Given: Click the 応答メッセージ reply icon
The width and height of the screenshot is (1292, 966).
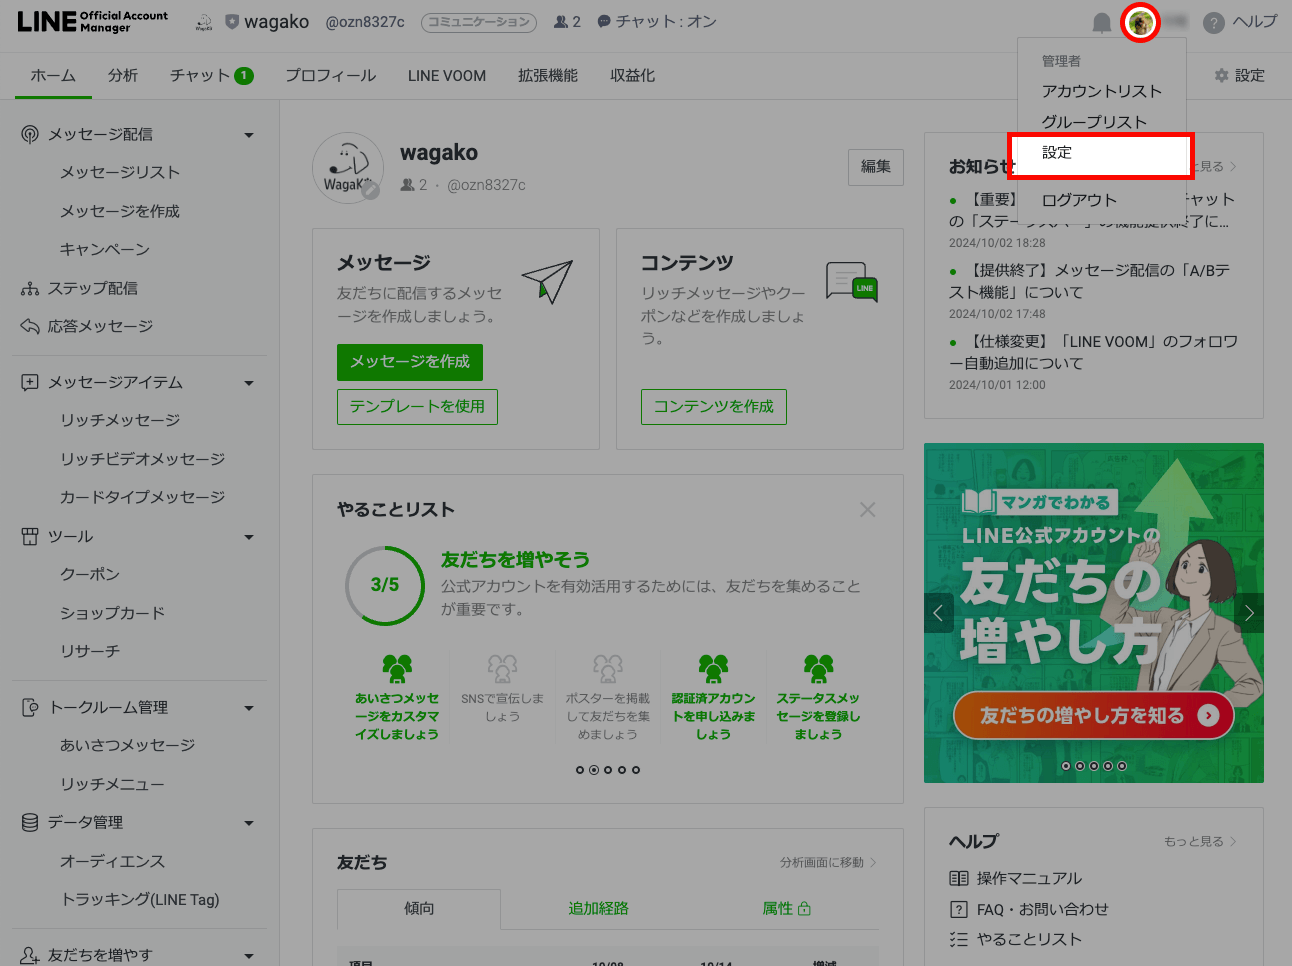Looking at the screenshot, I should tap(30, 326).
